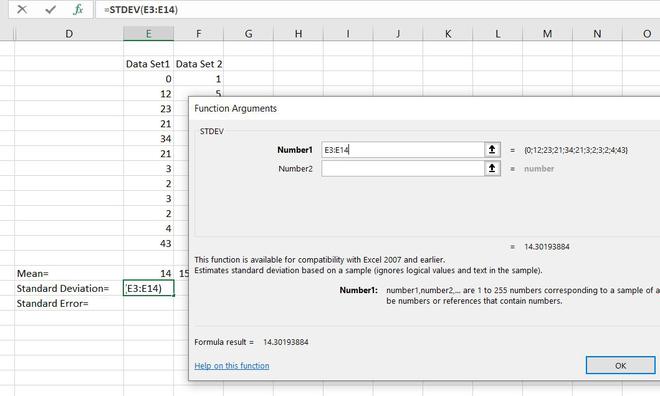Click the Standard Error= label cell
The image size is (660, 396).
(69, 303)
